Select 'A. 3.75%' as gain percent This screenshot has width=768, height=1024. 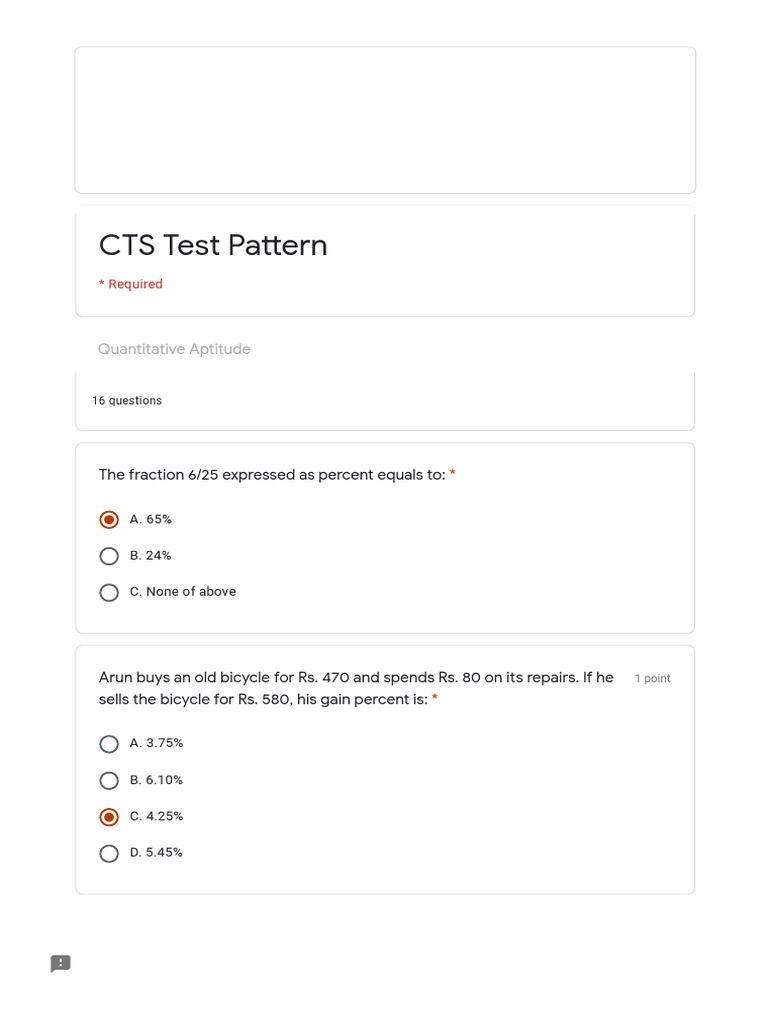point(109,744)
